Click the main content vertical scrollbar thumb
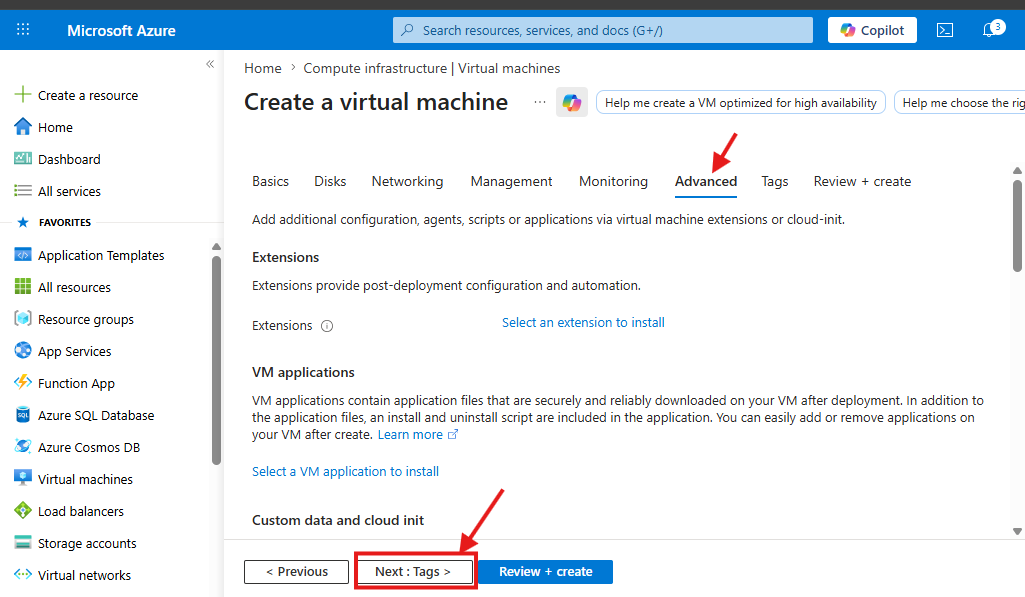Viewport: 1025px width, 597px height. [1017, 224]
